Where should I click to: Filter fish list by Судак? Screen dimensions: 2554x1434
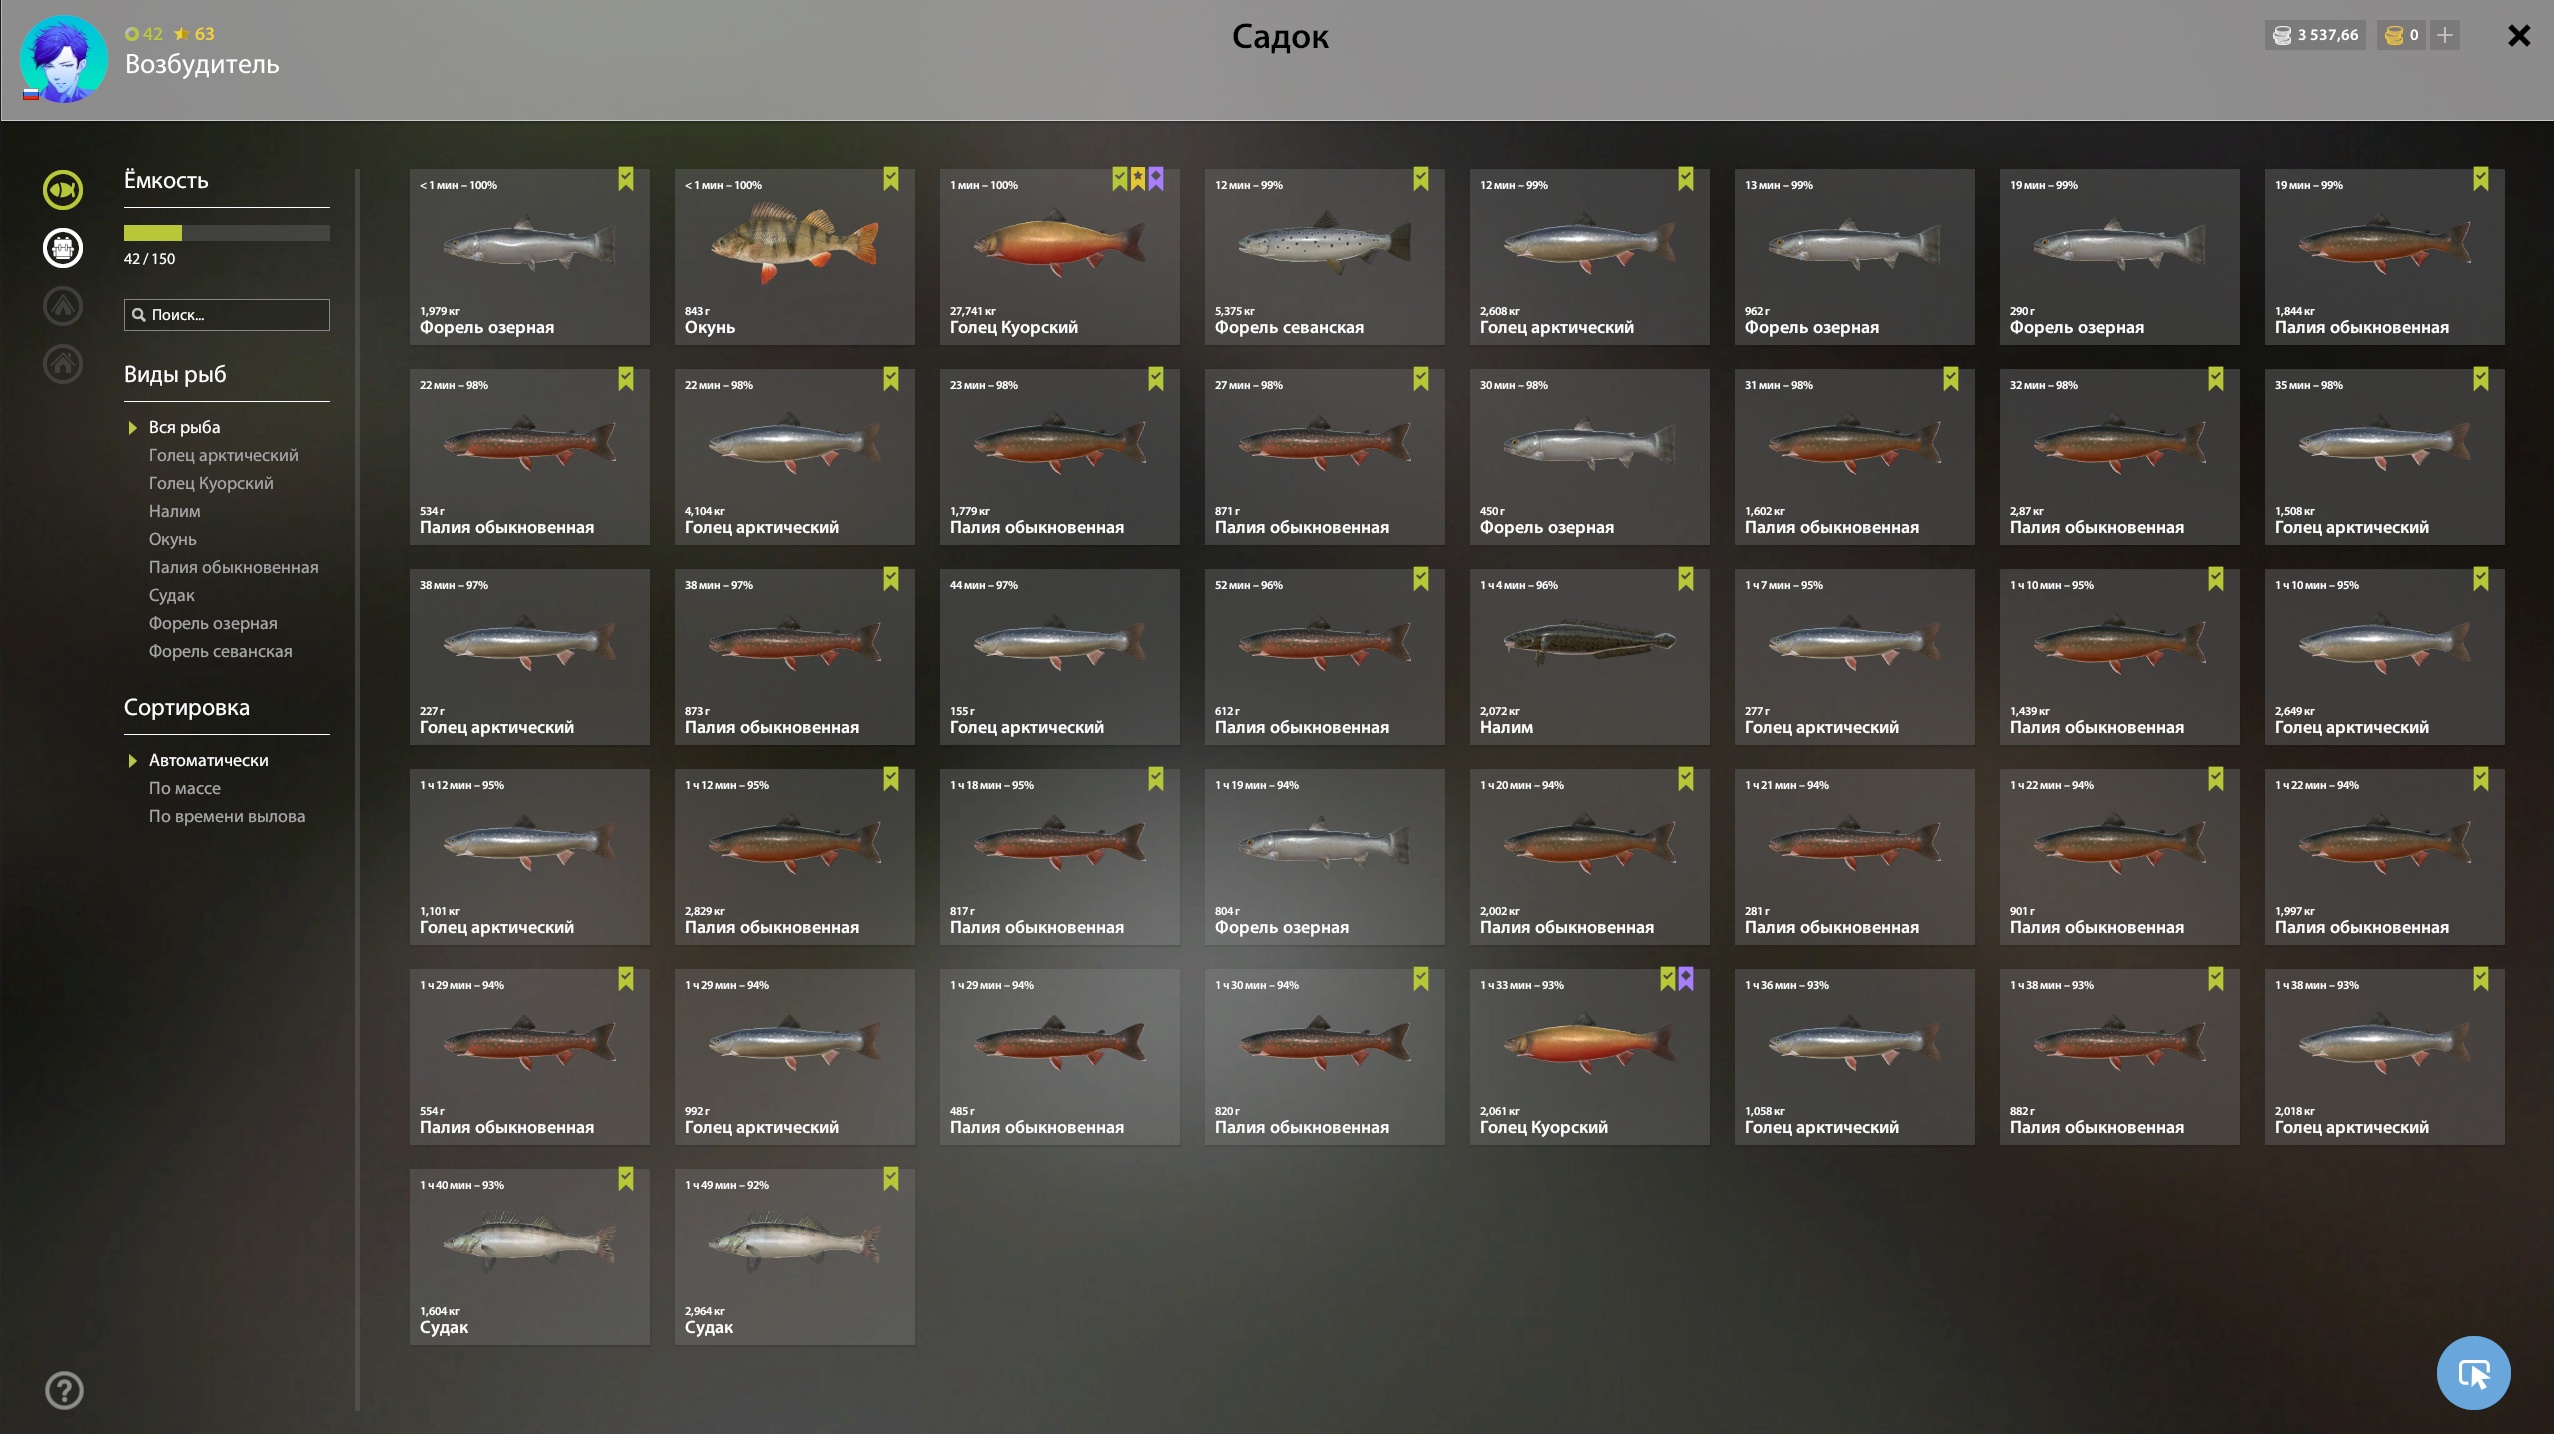click(x=171, y=595)
